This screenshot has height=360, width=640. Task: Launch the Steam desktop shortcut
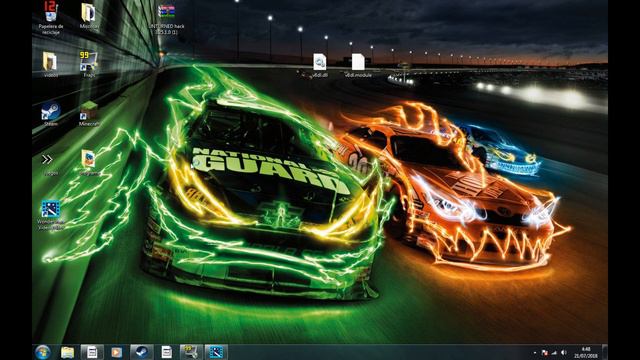coord(51,113)
